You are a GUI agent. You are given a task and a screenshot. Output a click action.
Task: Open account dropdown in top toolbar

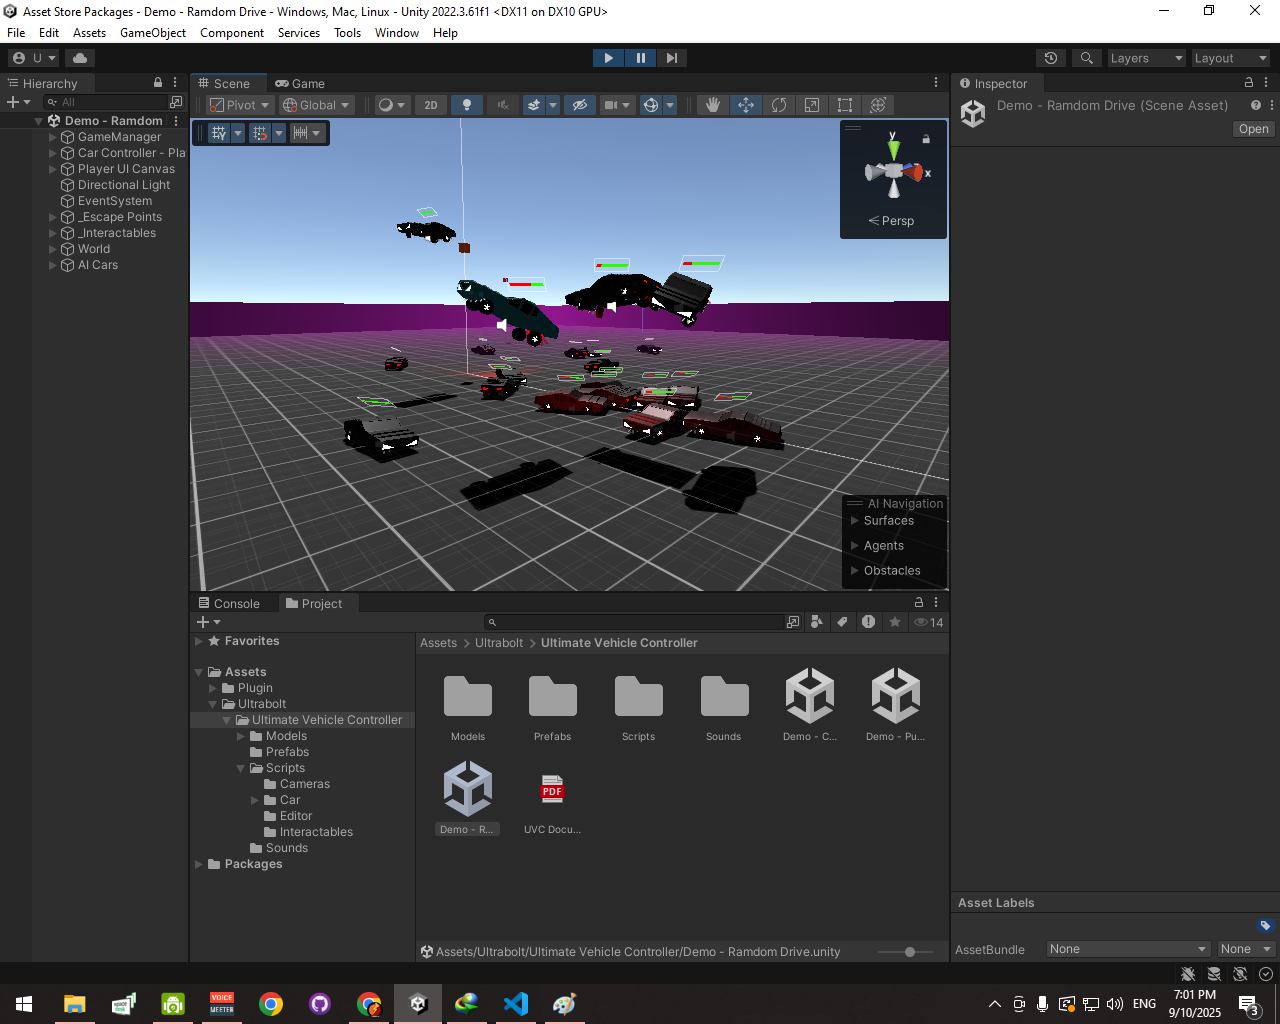pos(34,58)
